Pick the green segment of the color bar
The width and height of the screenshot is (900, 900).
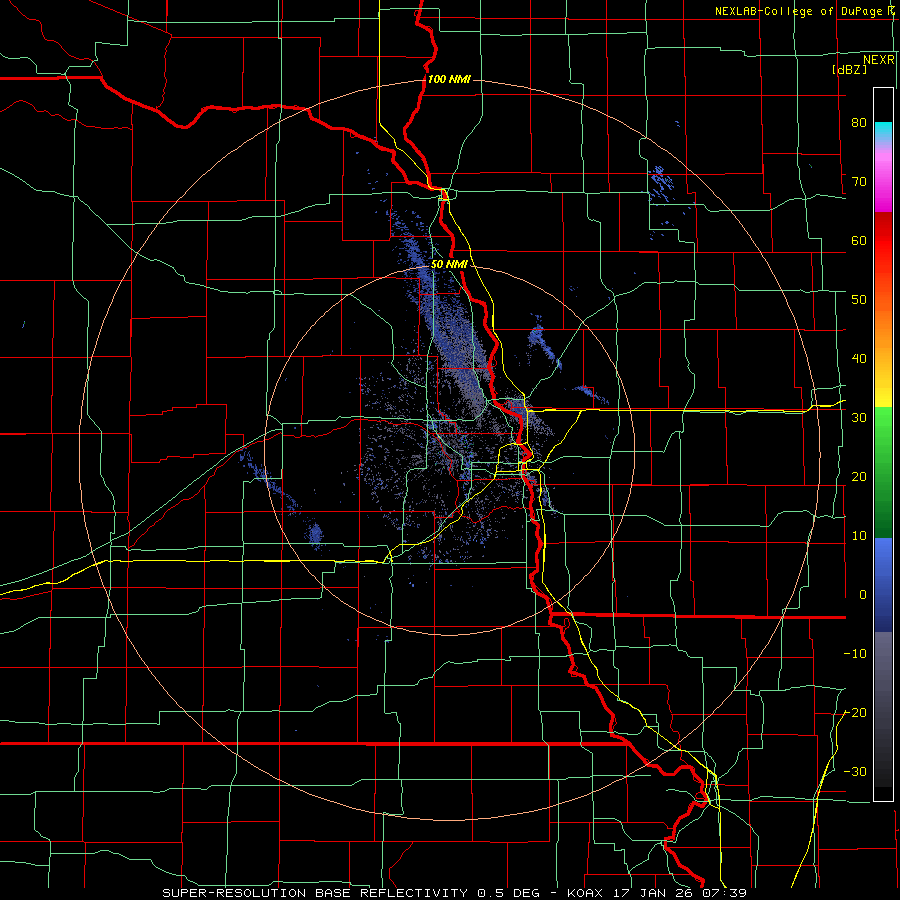point(883,472)
